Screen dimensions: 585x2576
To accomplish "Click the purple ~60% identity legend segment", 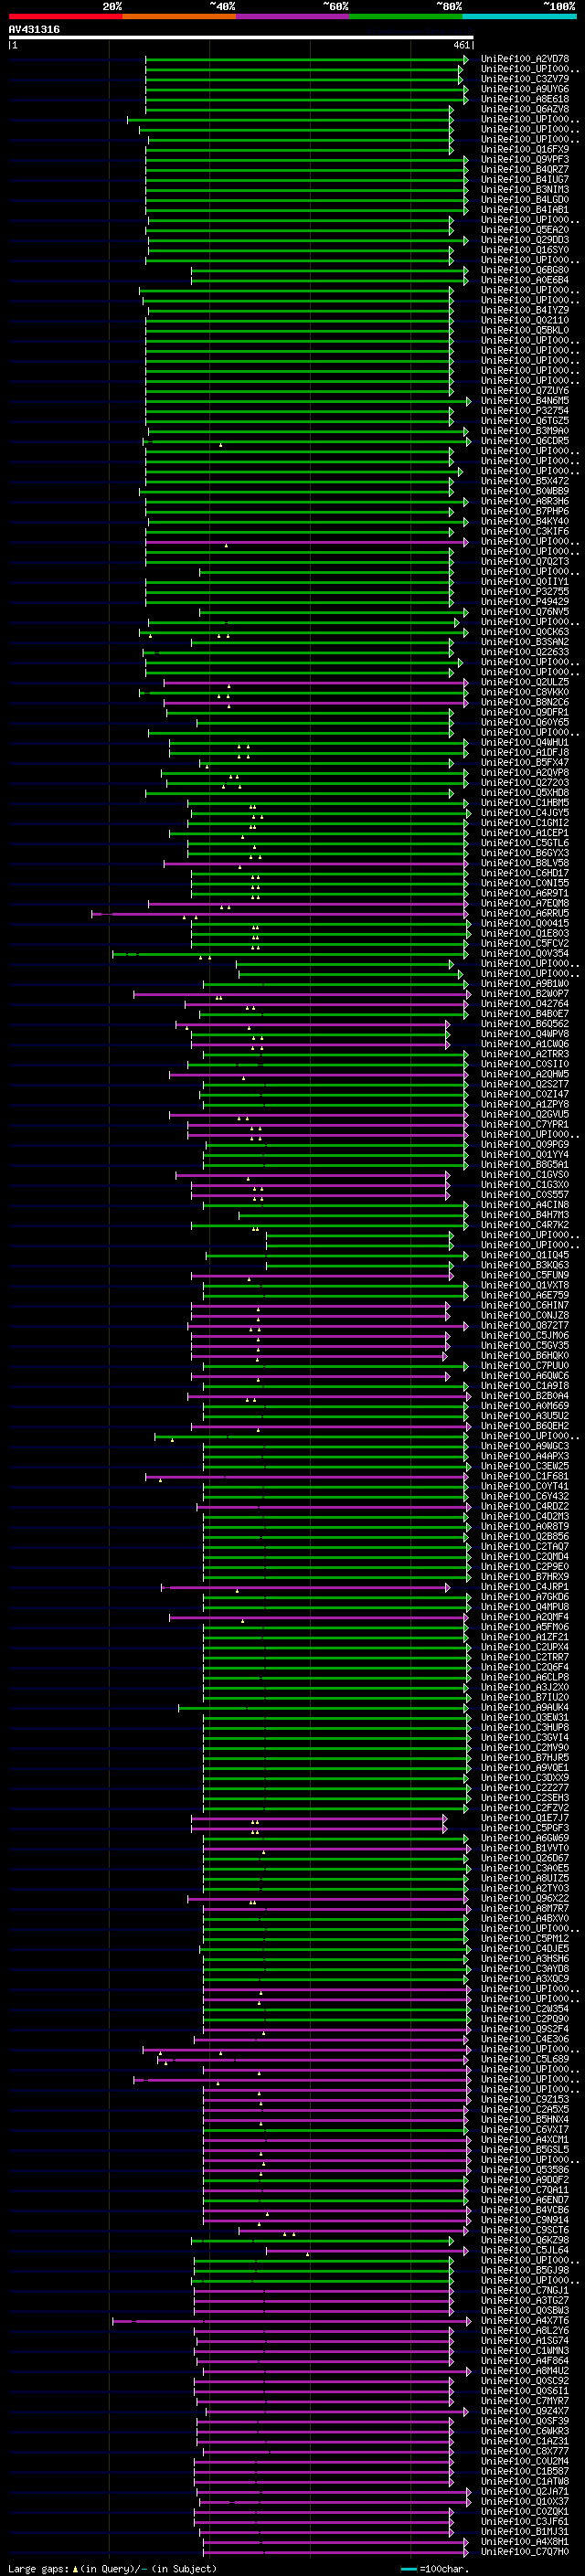I will [x=293, y=16].
